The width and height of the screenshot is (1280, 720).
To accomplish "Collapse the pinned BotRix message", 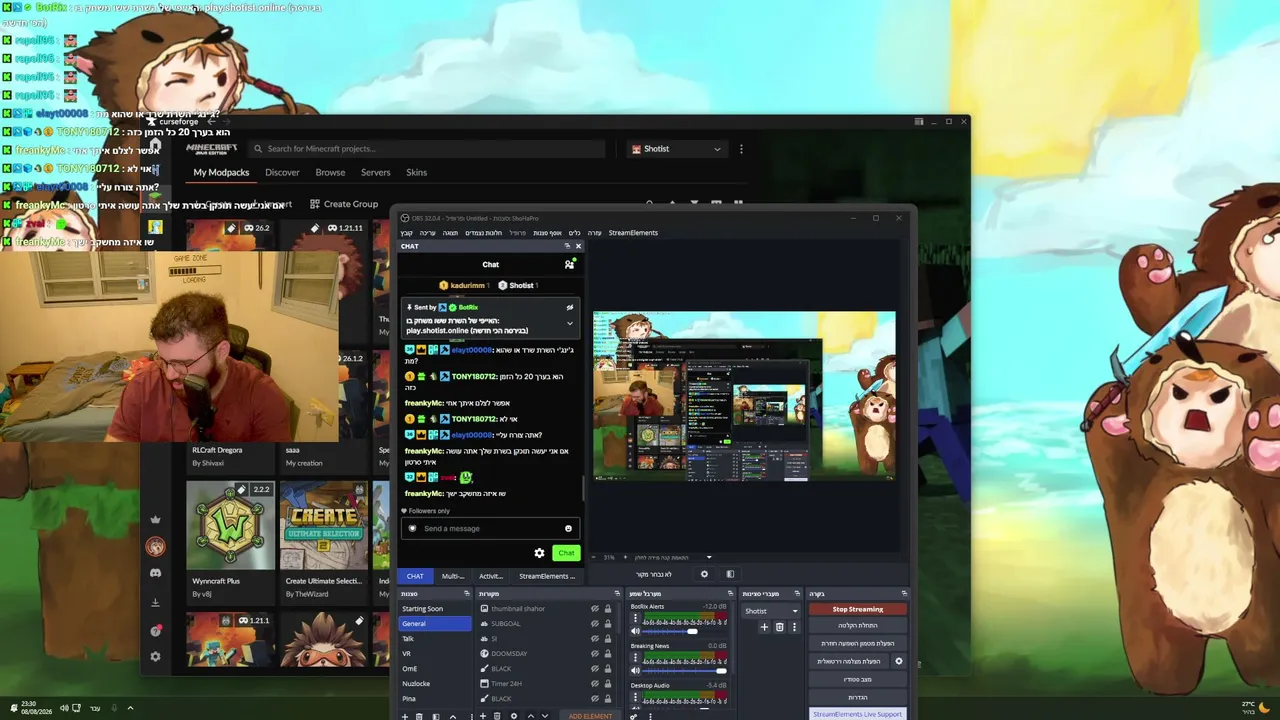I will coord(570,324).
